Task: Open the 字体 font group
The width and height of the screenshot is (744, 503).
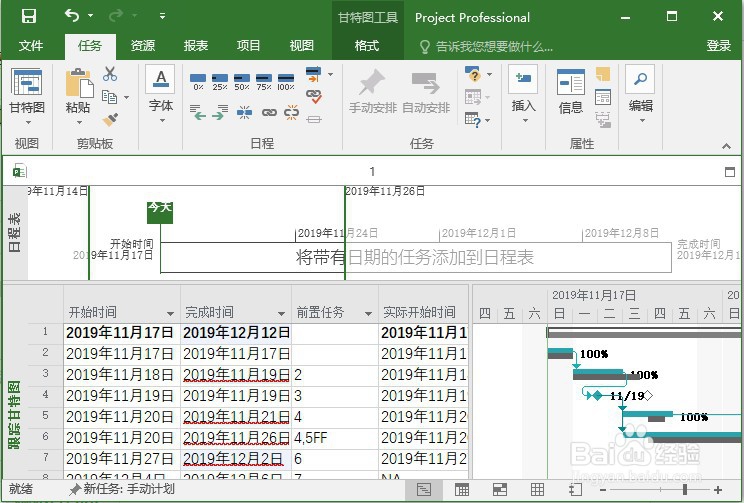Action: pos(161,95)
